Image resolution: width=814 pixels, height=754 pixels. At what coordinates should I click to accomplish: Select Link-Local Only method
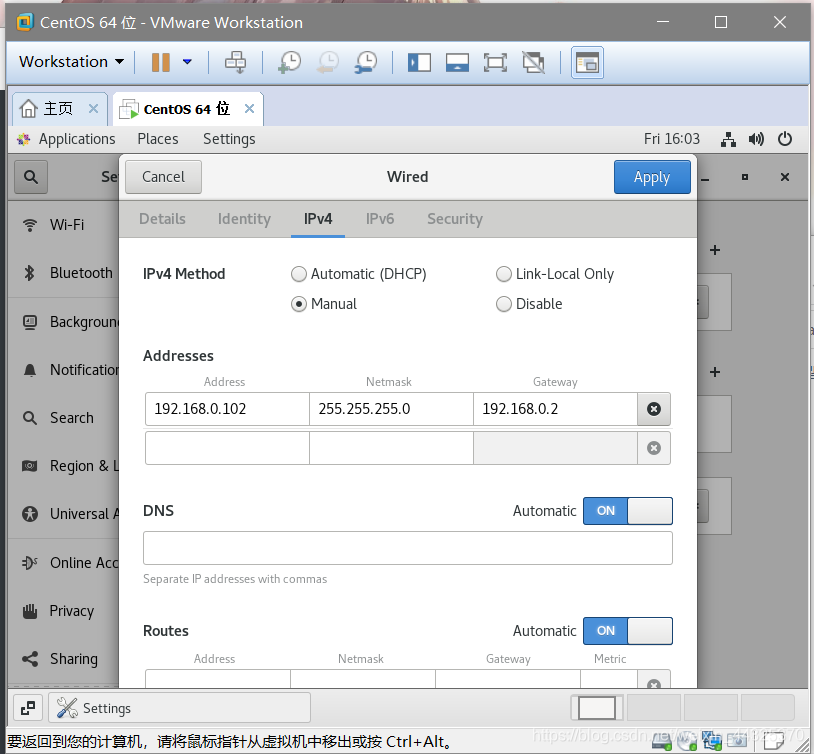point(555,274)
